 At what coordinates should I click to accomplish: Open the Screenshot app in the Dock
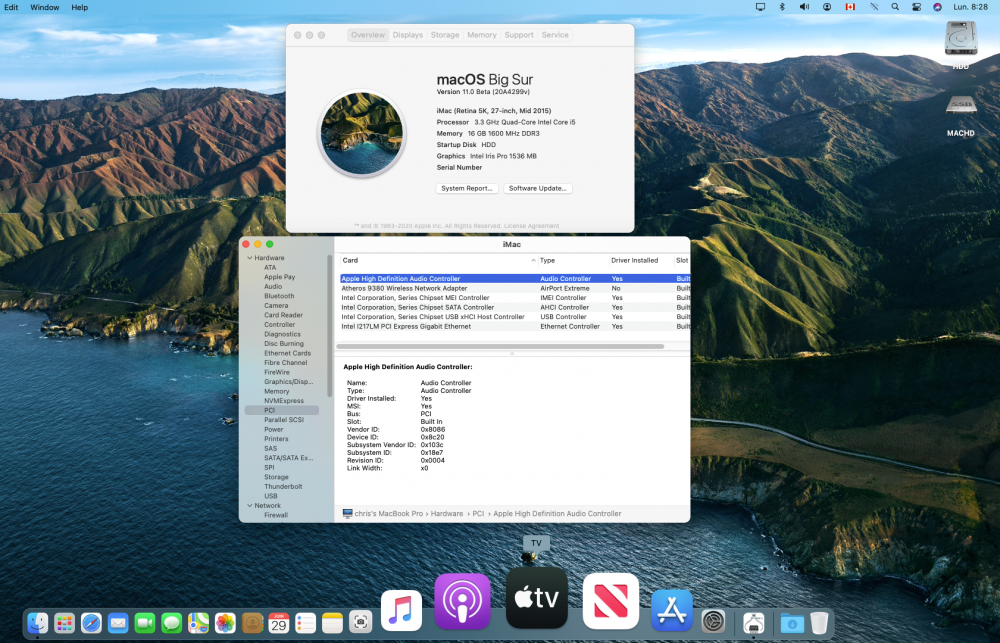[x=360, y=623]
